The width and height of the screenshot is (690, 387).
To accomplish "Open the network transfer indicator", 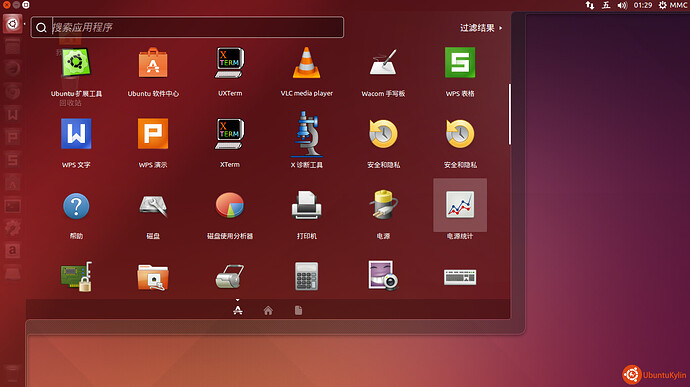I will (x=590, y=5).
